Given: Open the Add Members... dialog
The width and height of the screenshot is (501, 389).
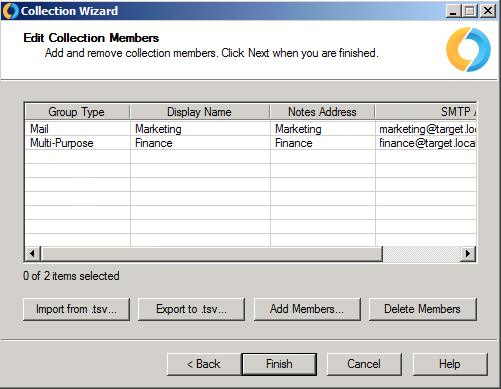Looking at the screenshot, I should click(x=307, y=309).
